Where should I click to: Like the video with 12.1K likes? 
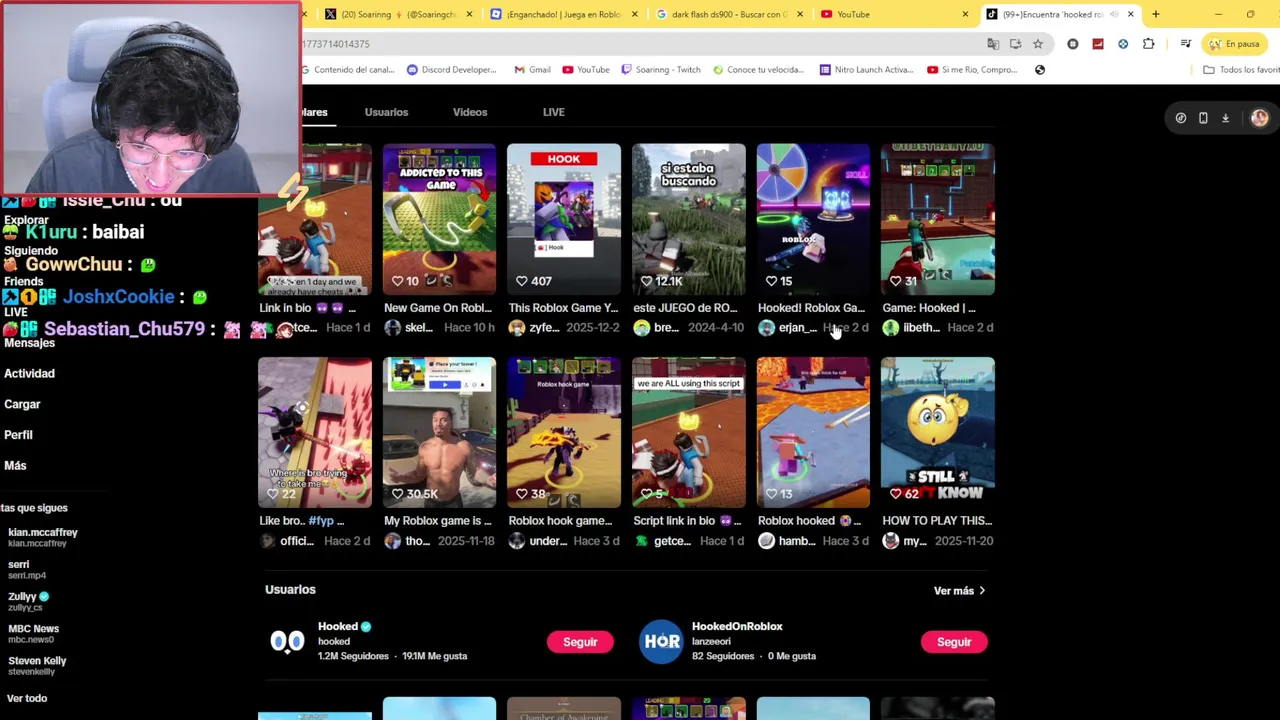[646, 281]
